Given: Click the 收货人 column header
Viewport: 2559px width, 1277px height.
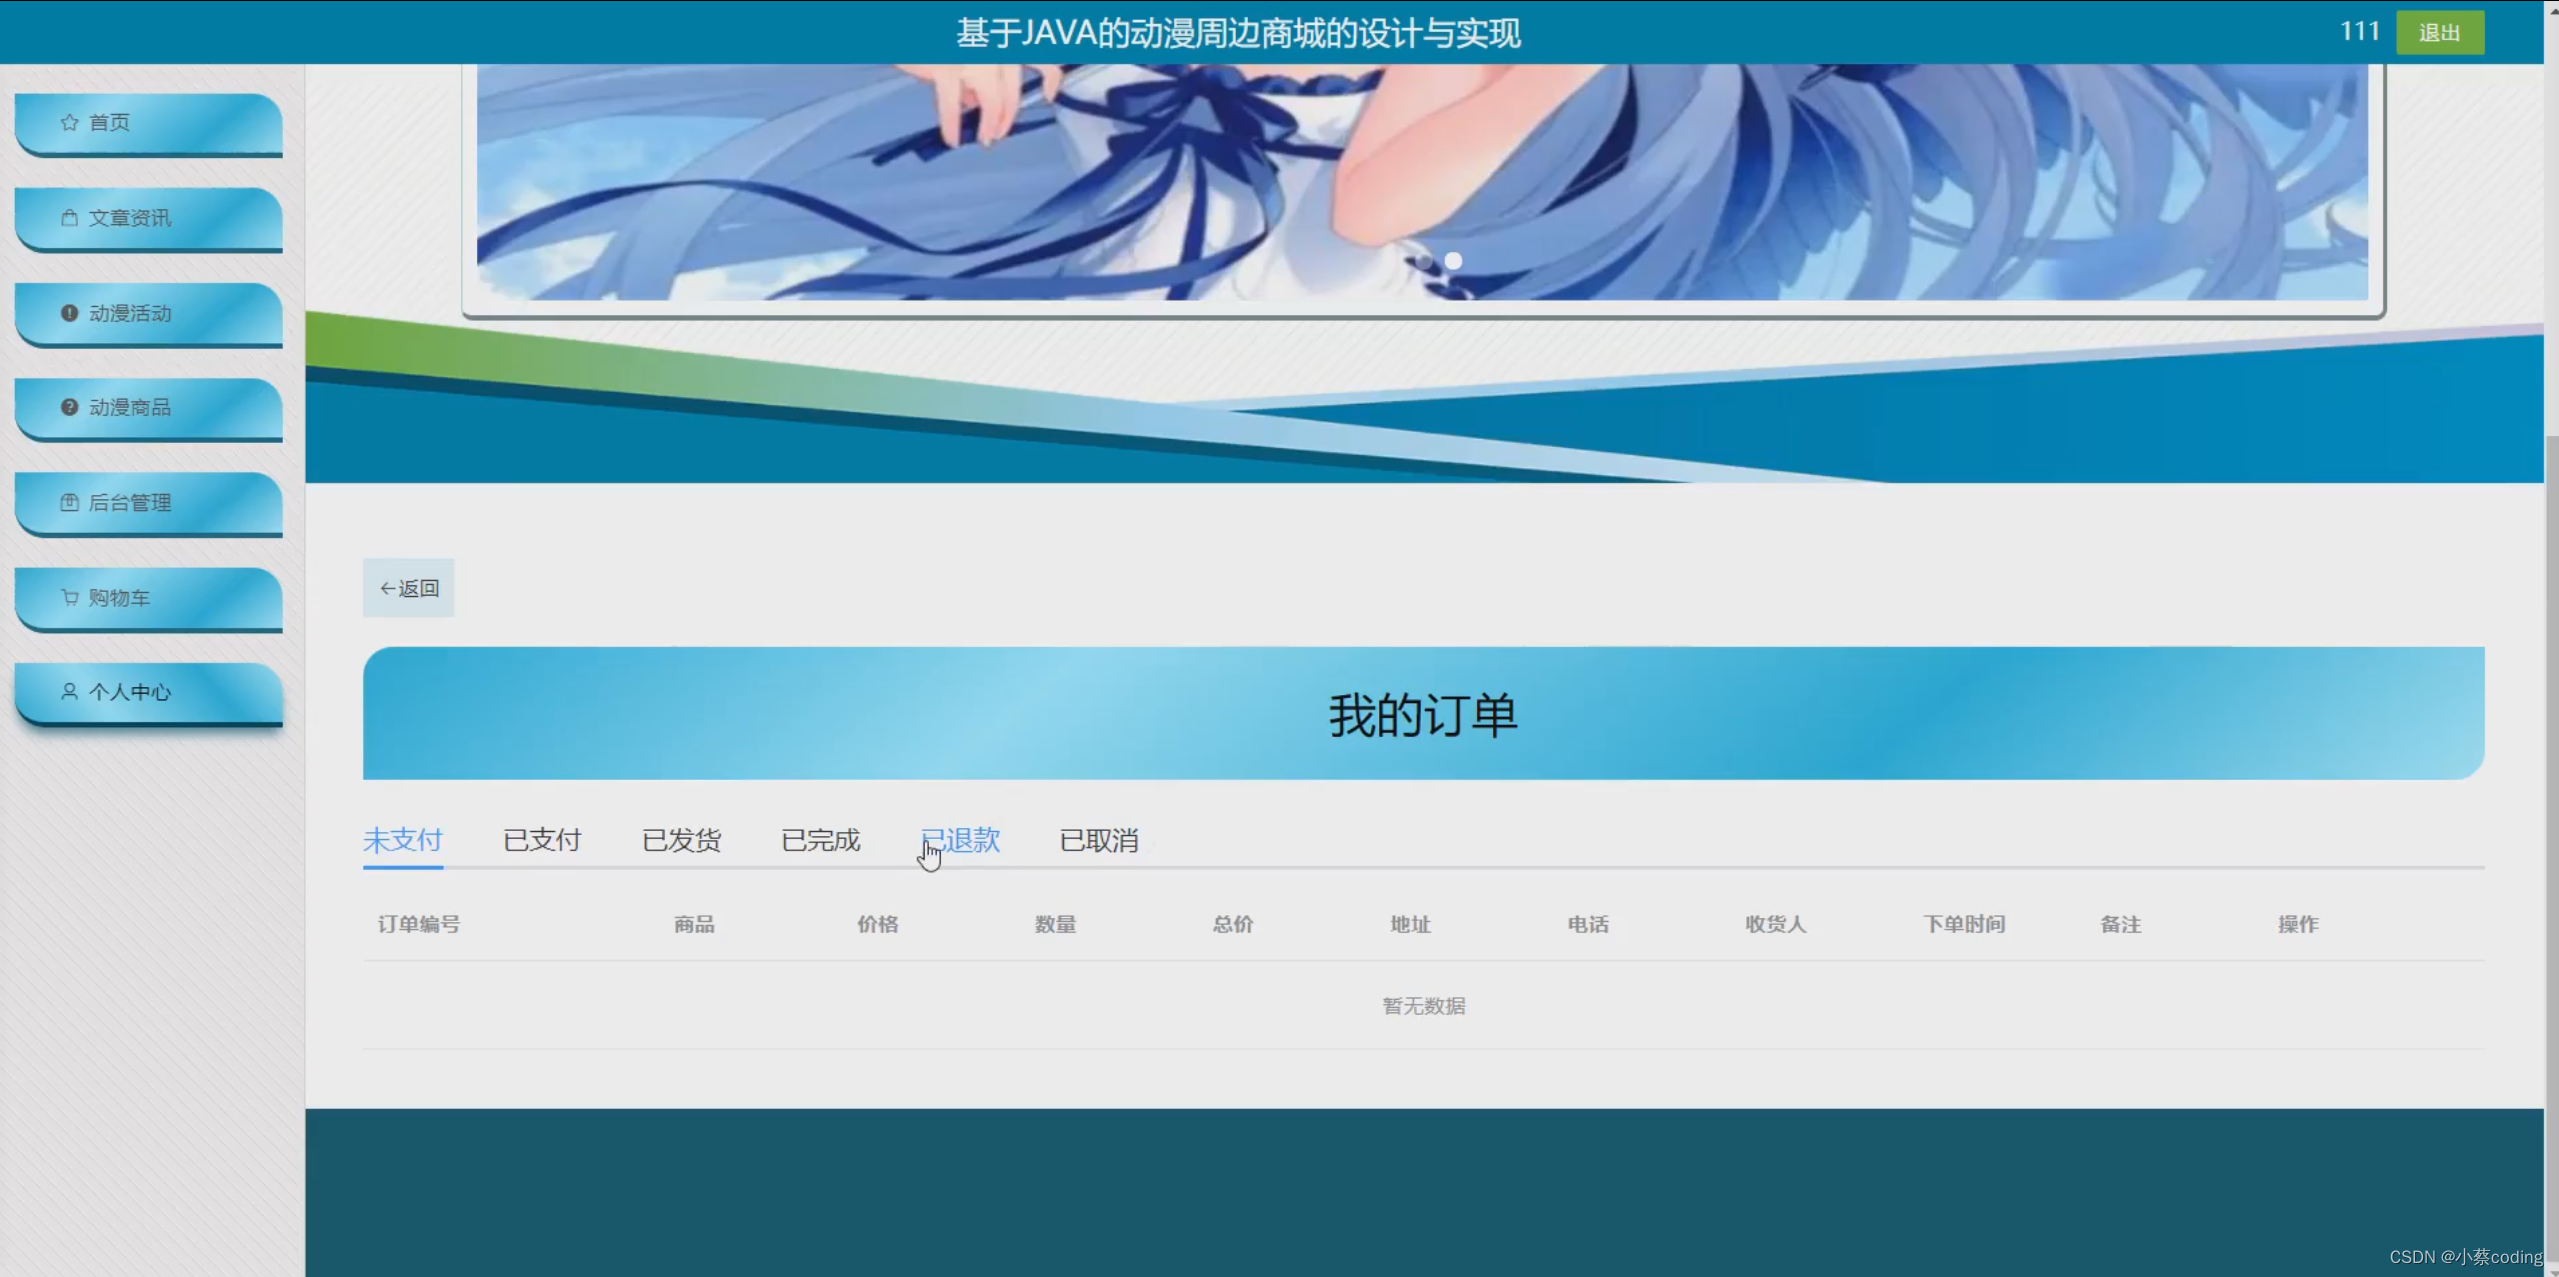Looking at the screenshot, I should [x=1775, y=924].
